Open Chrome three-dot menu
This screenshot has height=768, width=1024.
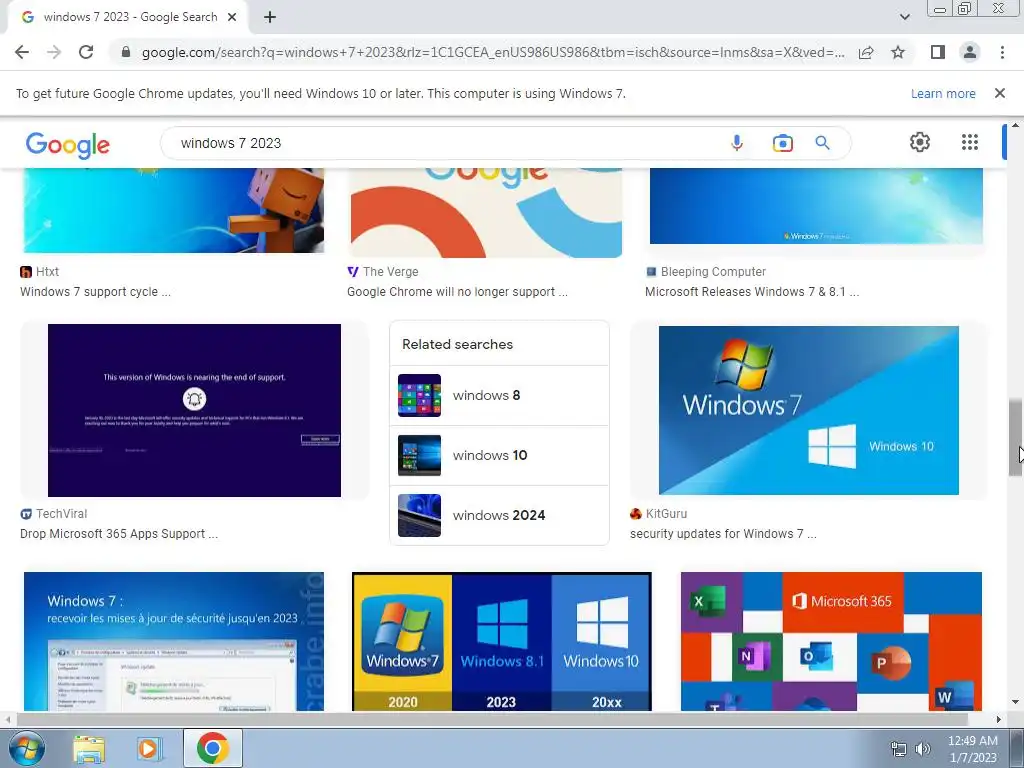[1002, 52]
